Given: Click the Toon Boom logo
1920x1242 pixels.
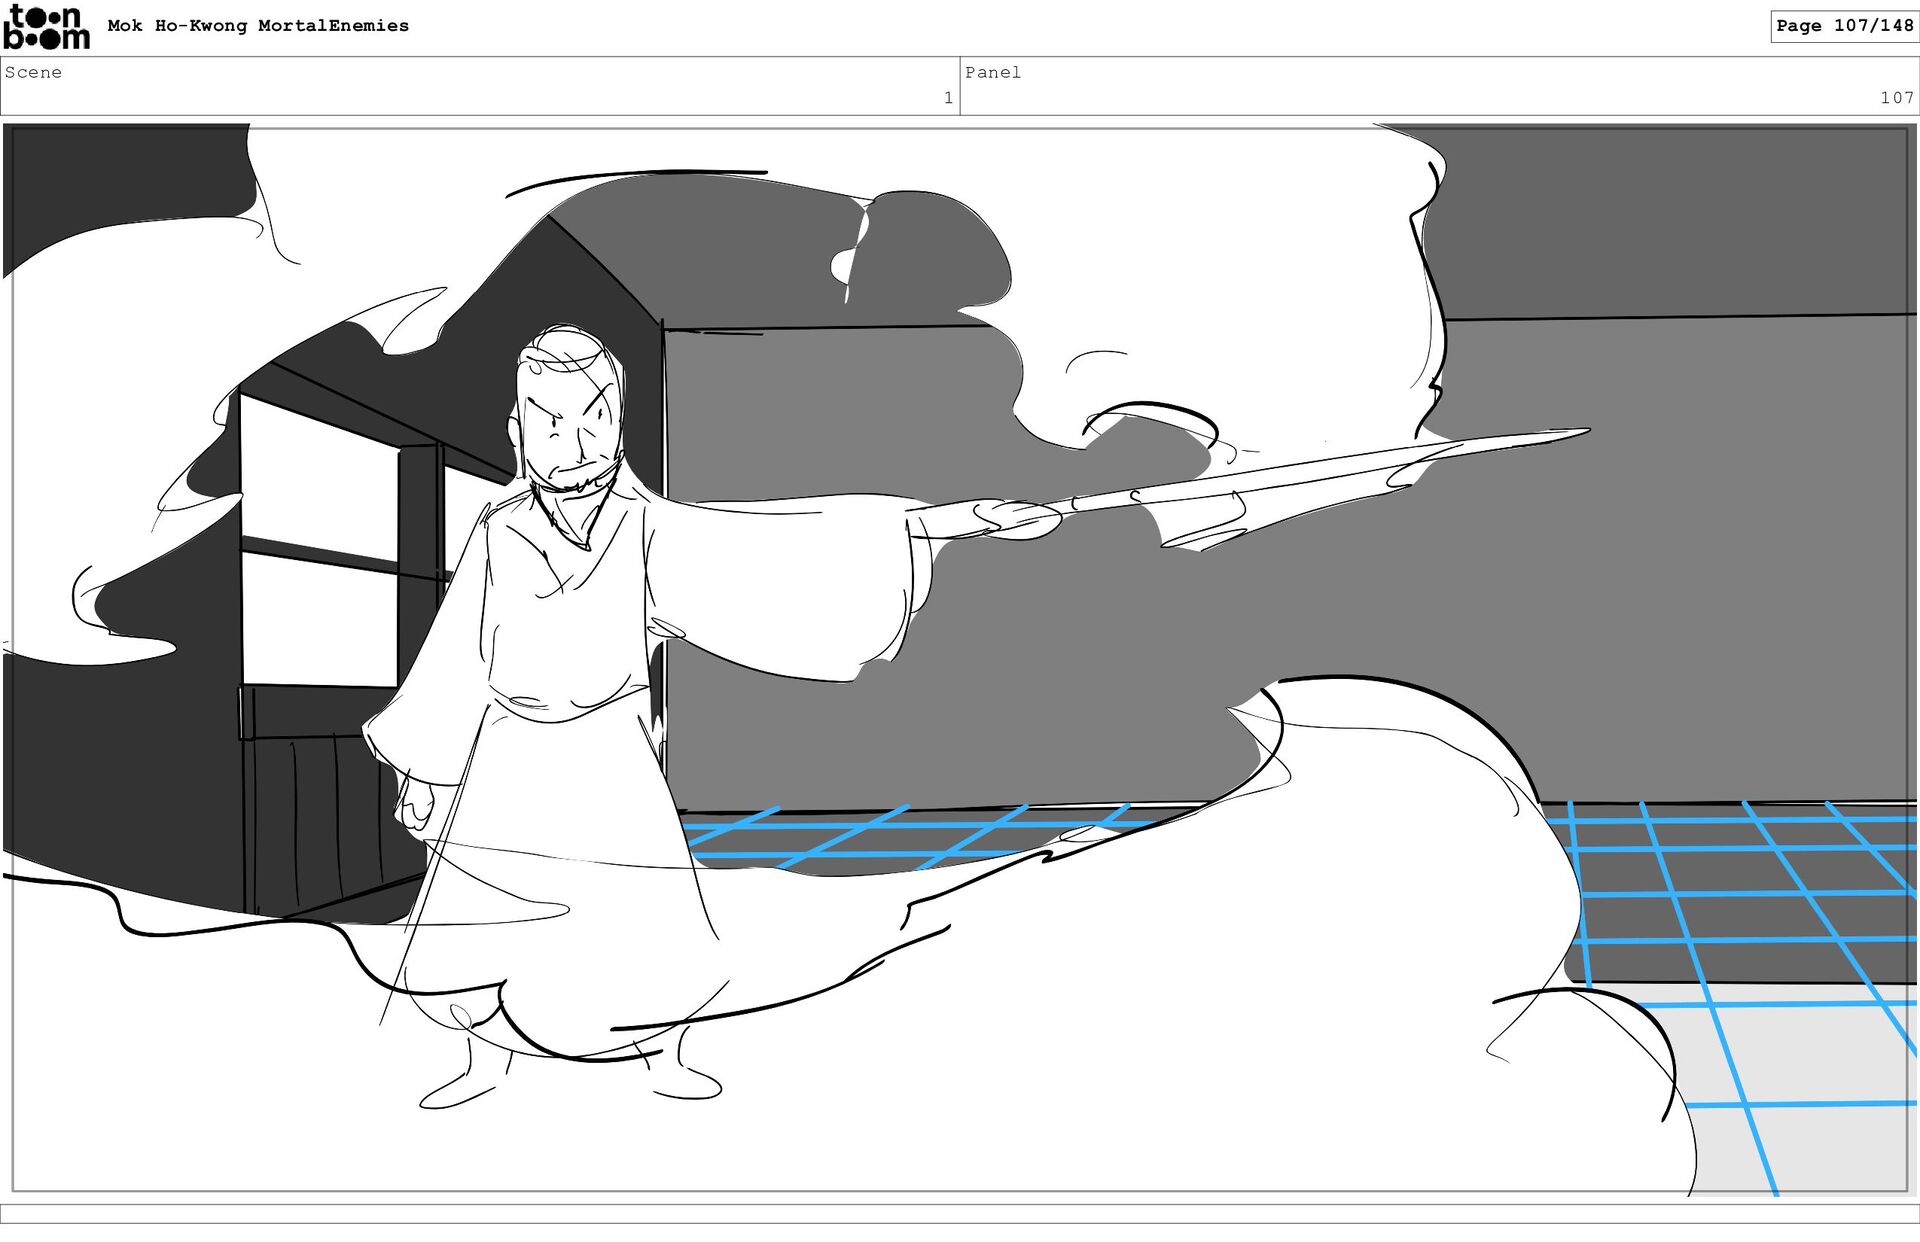Looking at the screenshot, I should point(46,27).
